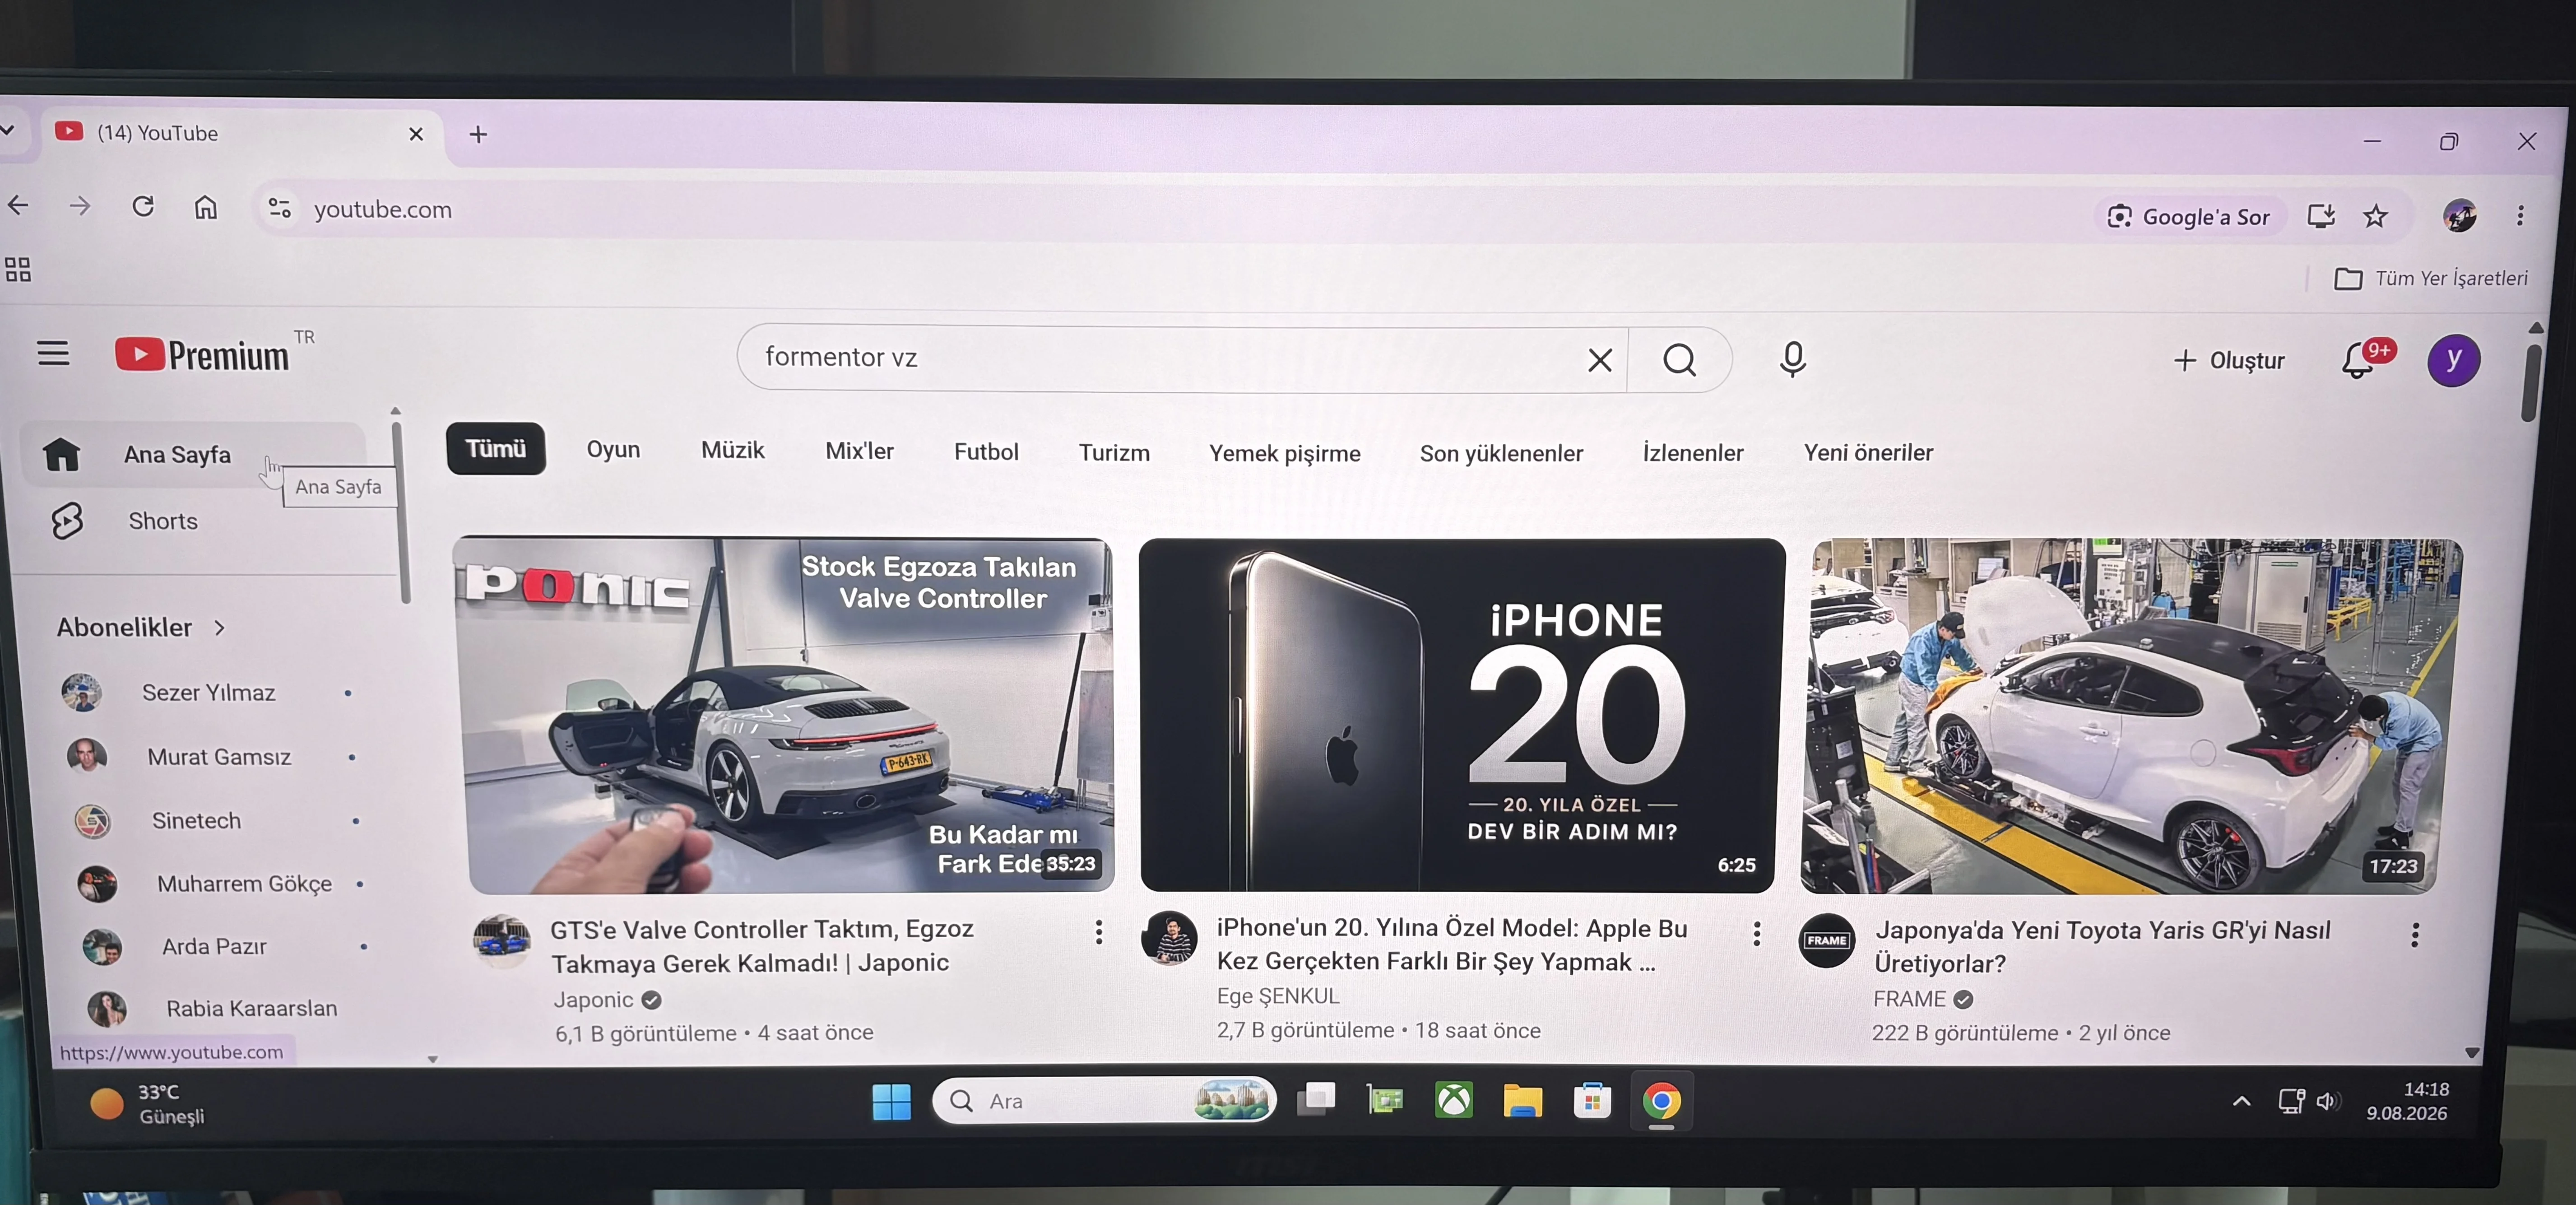Click the magnifier search button
This screenshot has height=1205, width=2576.
(1679, 360)
